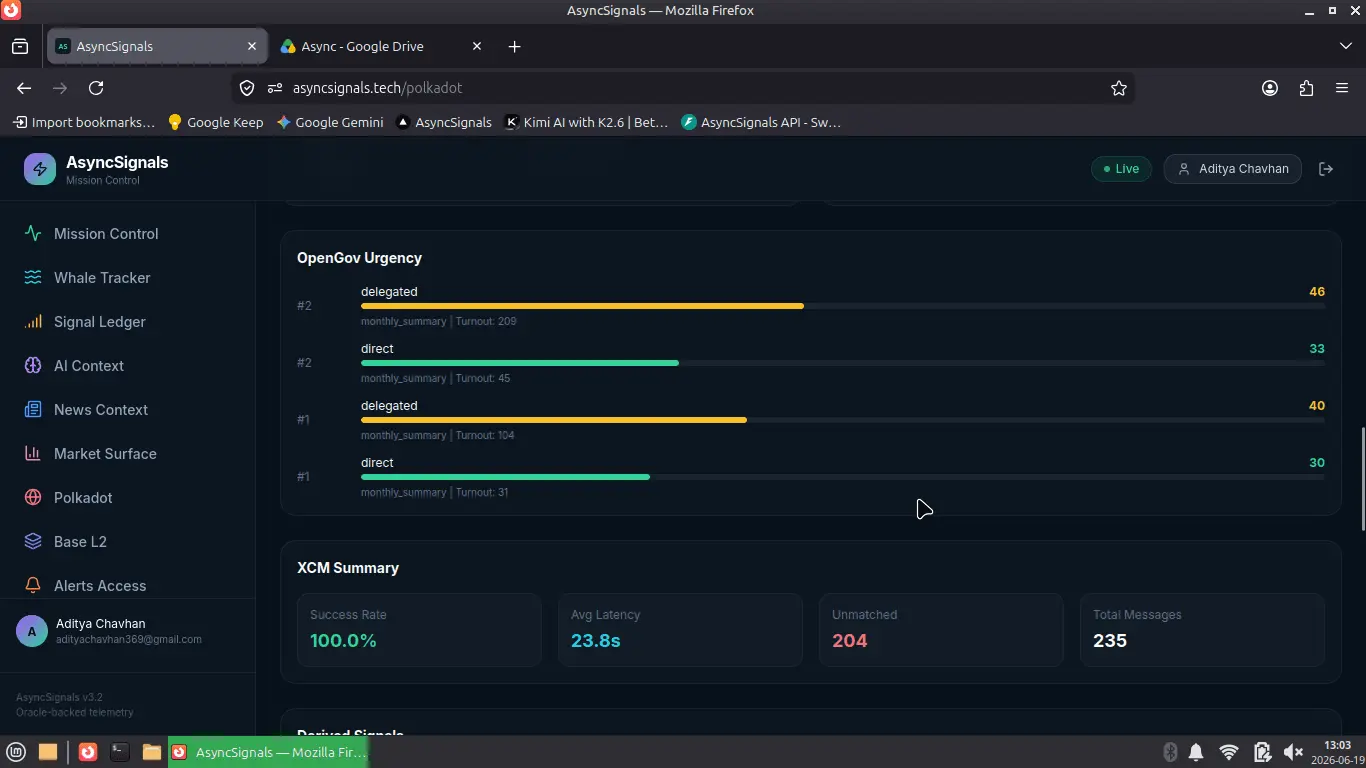The width and height of the screenshot is (1366, 768).
Task: Click the Signal Ledger bars icon
Action: point(33,321)
